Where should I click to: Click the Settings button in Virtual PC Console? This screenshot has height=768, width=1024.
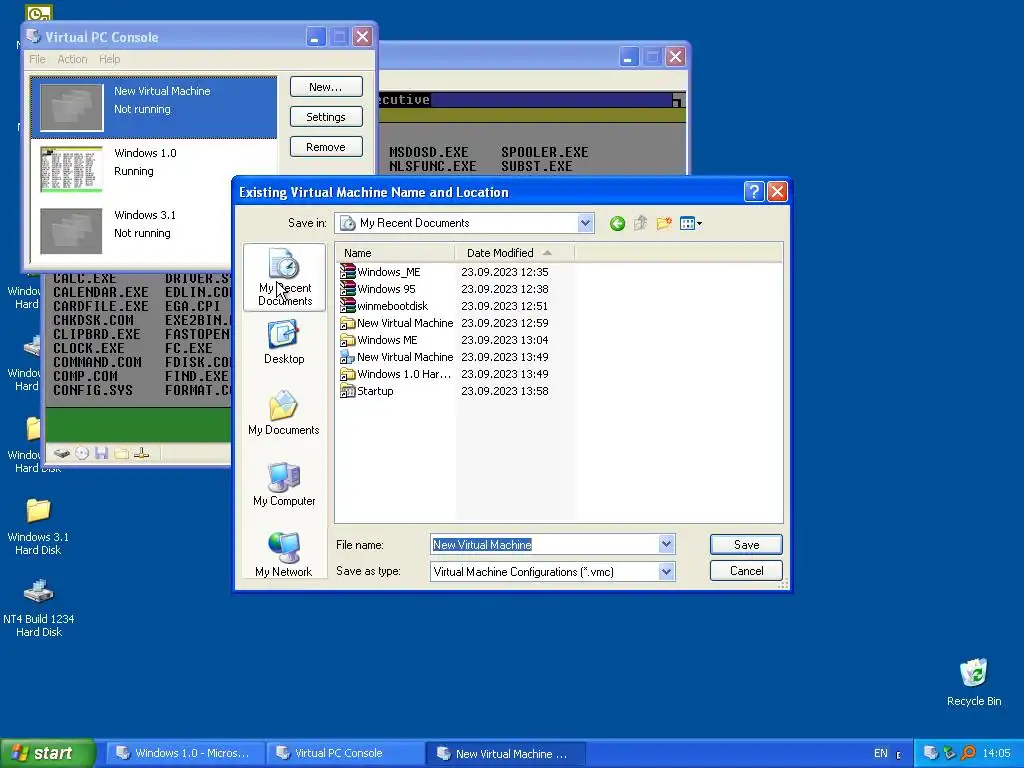(x=326, y=117)
